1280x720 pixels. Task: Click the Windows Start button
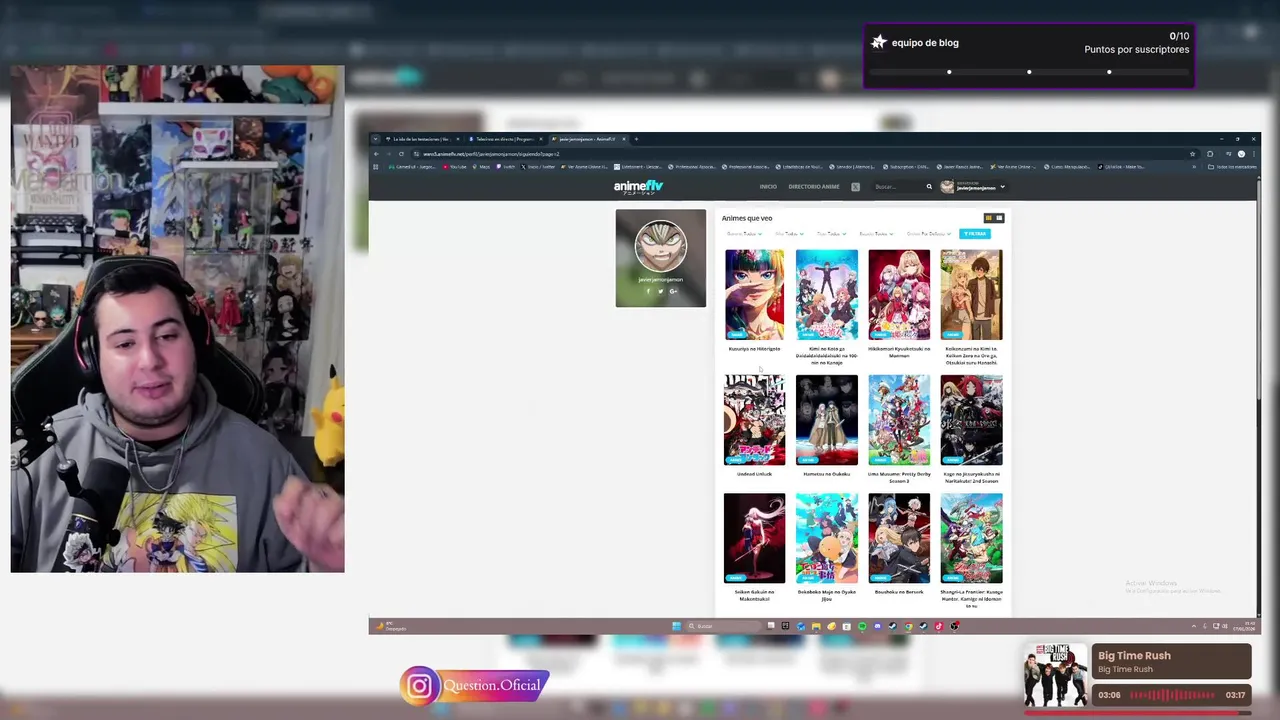click(x=676, y=626)
